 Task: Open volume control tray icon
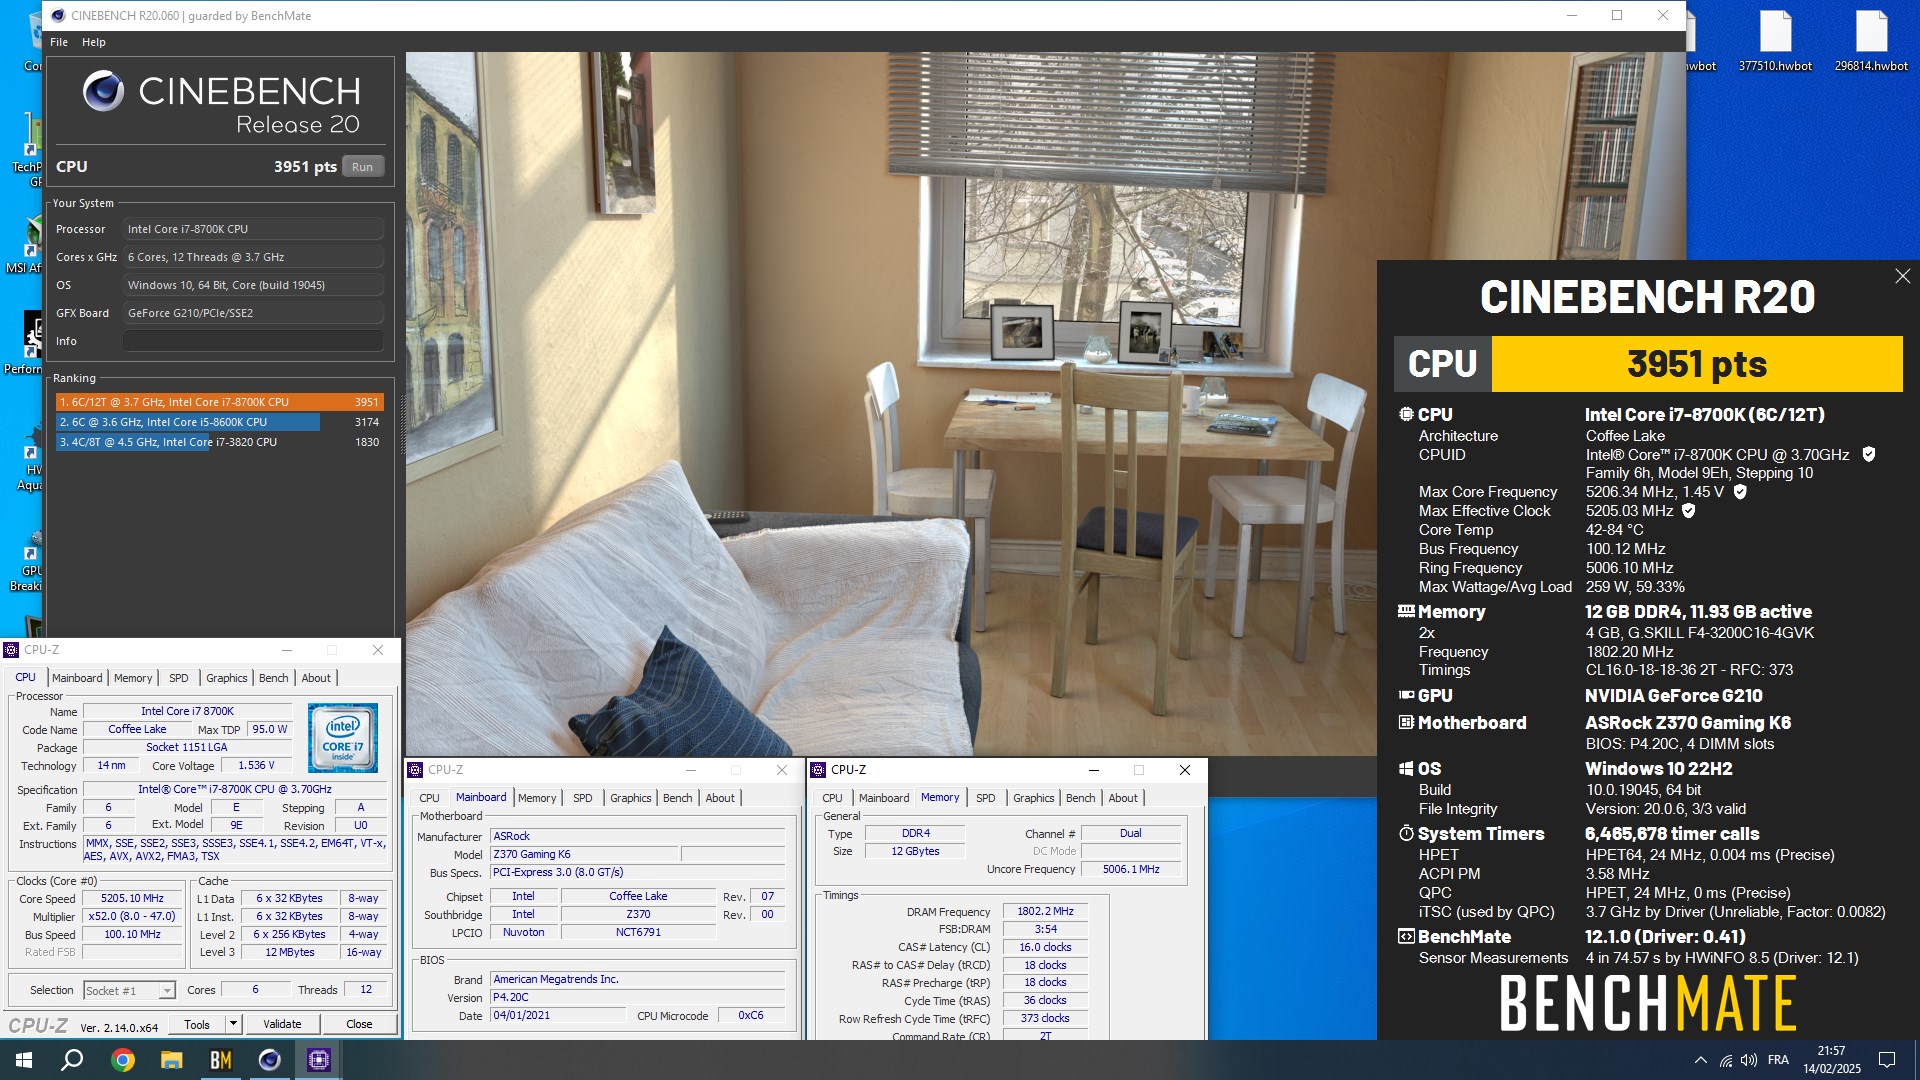pyautogui.click(x=1749, y=1060)
